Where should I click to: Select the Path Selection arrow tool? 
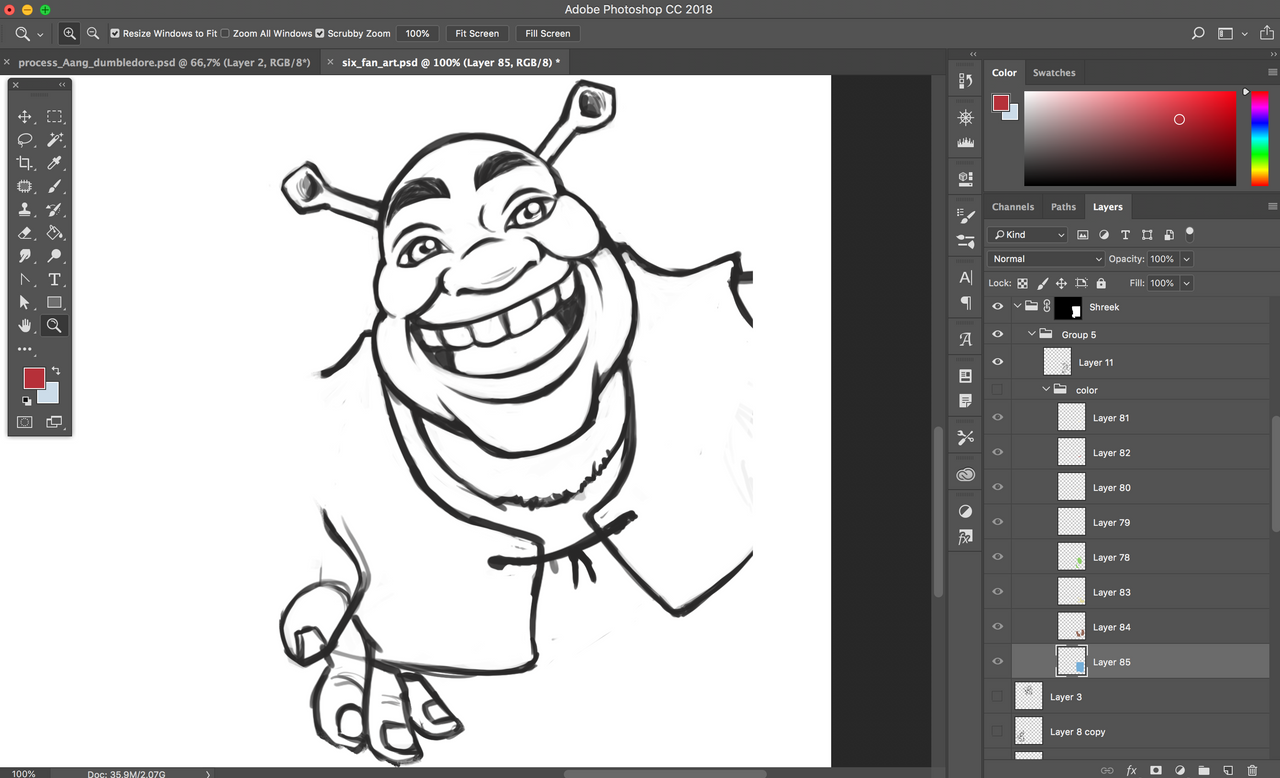25,302
